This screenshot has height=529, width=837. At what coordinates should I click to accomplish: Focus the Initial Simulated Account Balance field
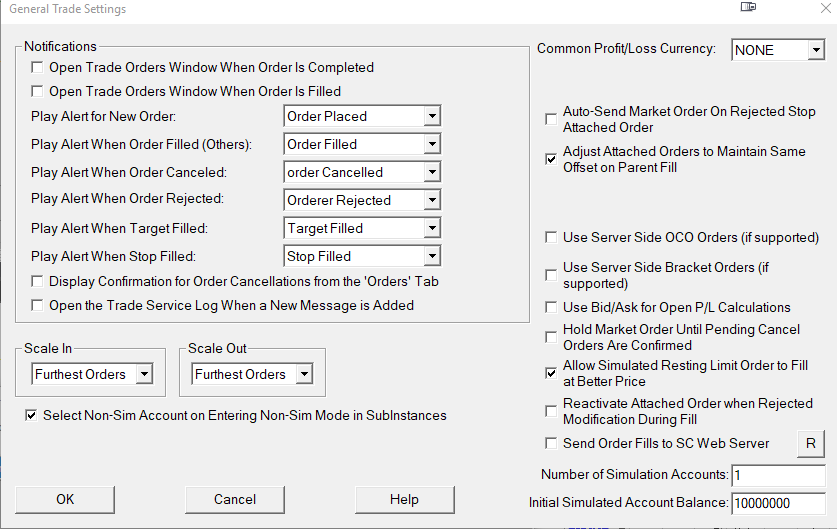[x=778, y=503]
